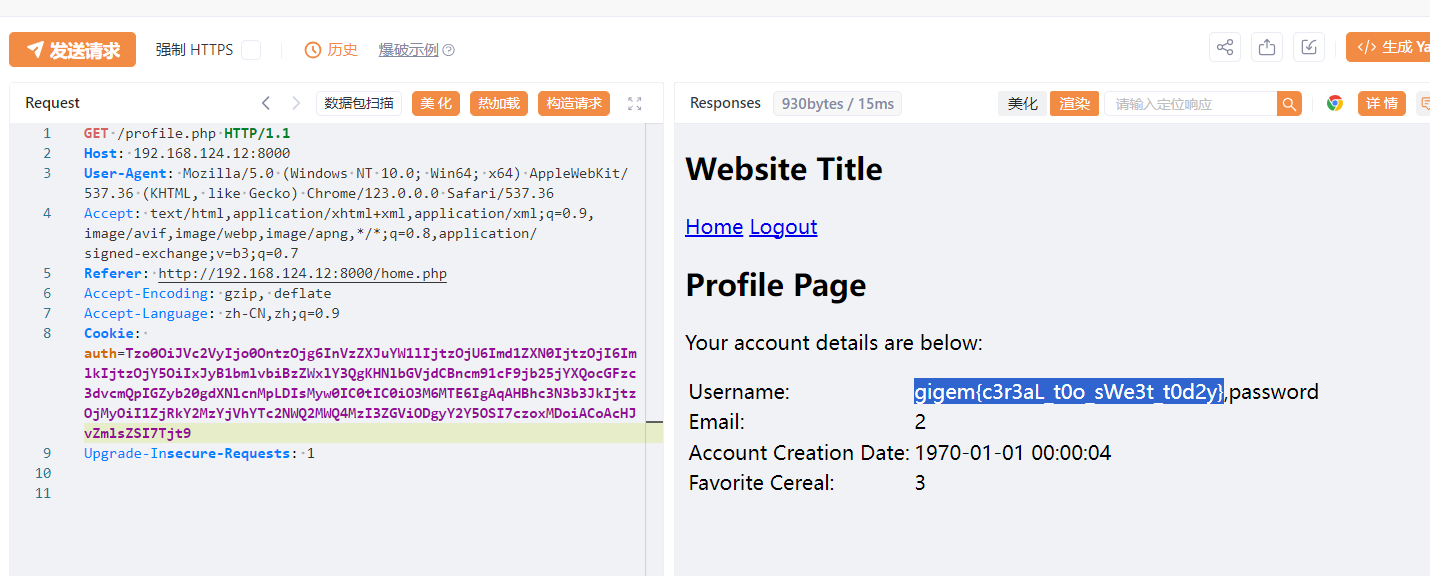
Task: Go to the next request arrow
Action: click(296, 103)
